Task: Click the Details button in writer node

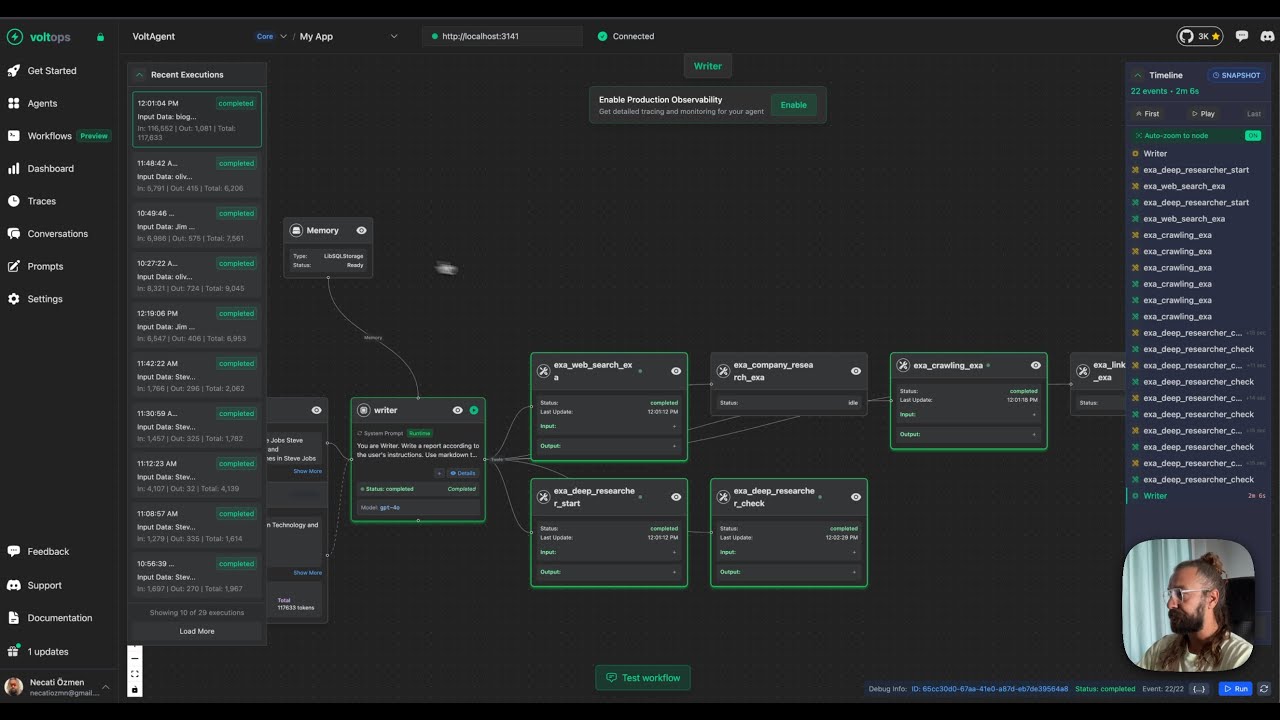Action: click(x=463, y=473)
